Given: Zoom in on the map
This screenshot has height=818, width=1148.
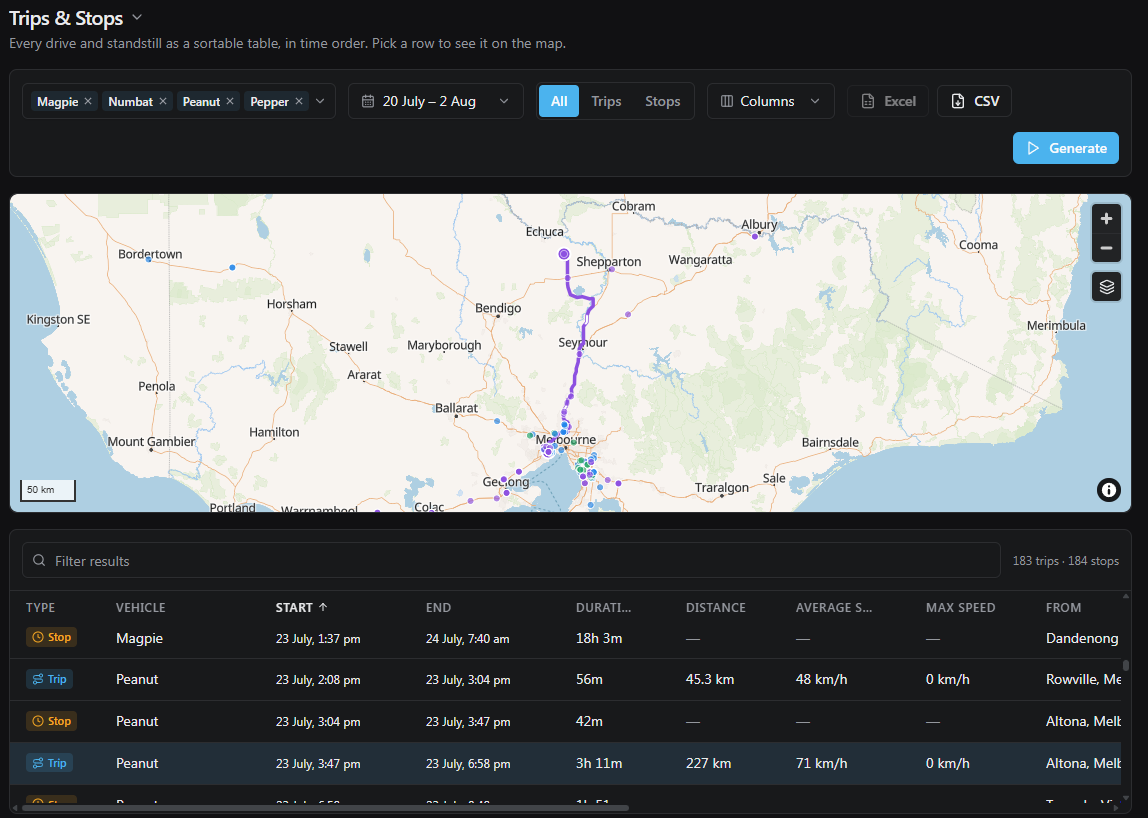Looking at the screenshot, I should click(x=1106, y=218).
